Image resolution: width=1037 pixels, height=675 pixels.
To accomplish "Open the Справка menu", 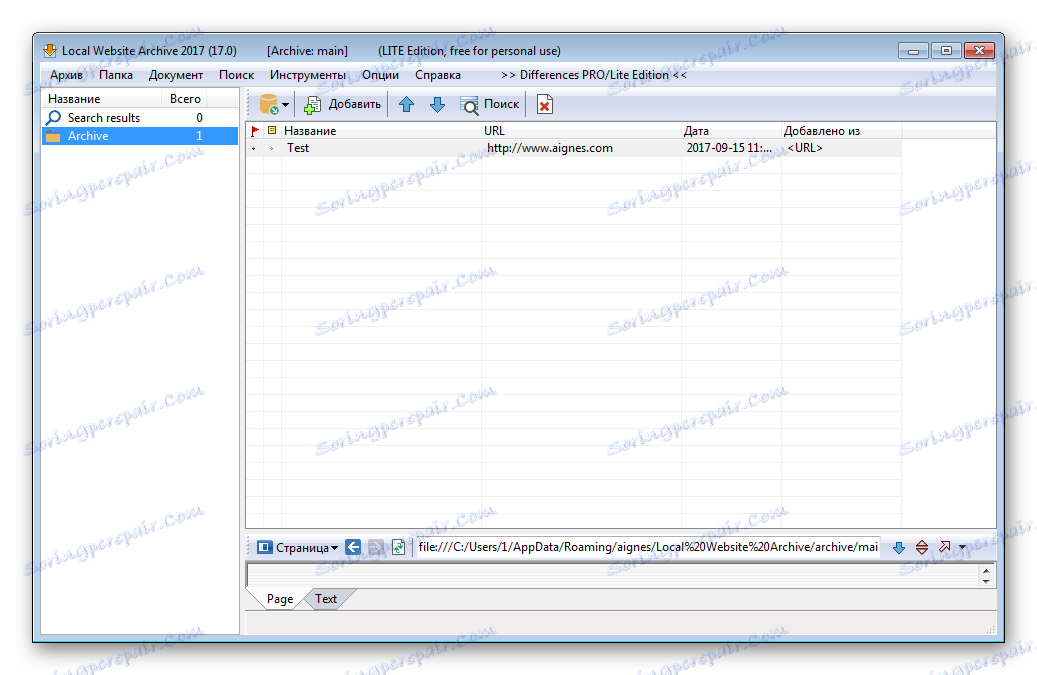I will [x=438, y=75].
